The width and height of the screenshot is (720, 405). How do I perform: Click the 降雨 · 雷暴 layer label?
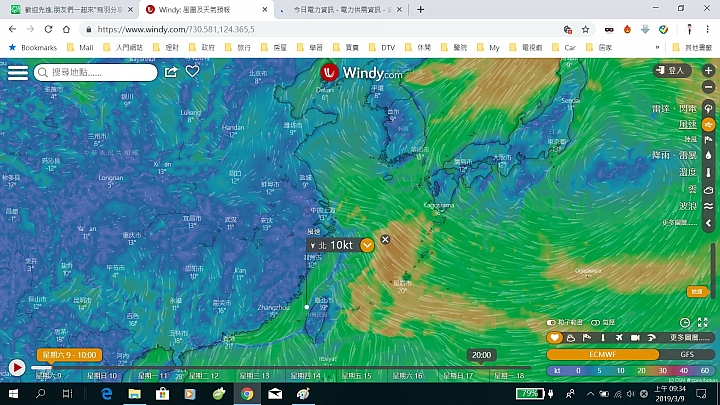coord(674,155)
